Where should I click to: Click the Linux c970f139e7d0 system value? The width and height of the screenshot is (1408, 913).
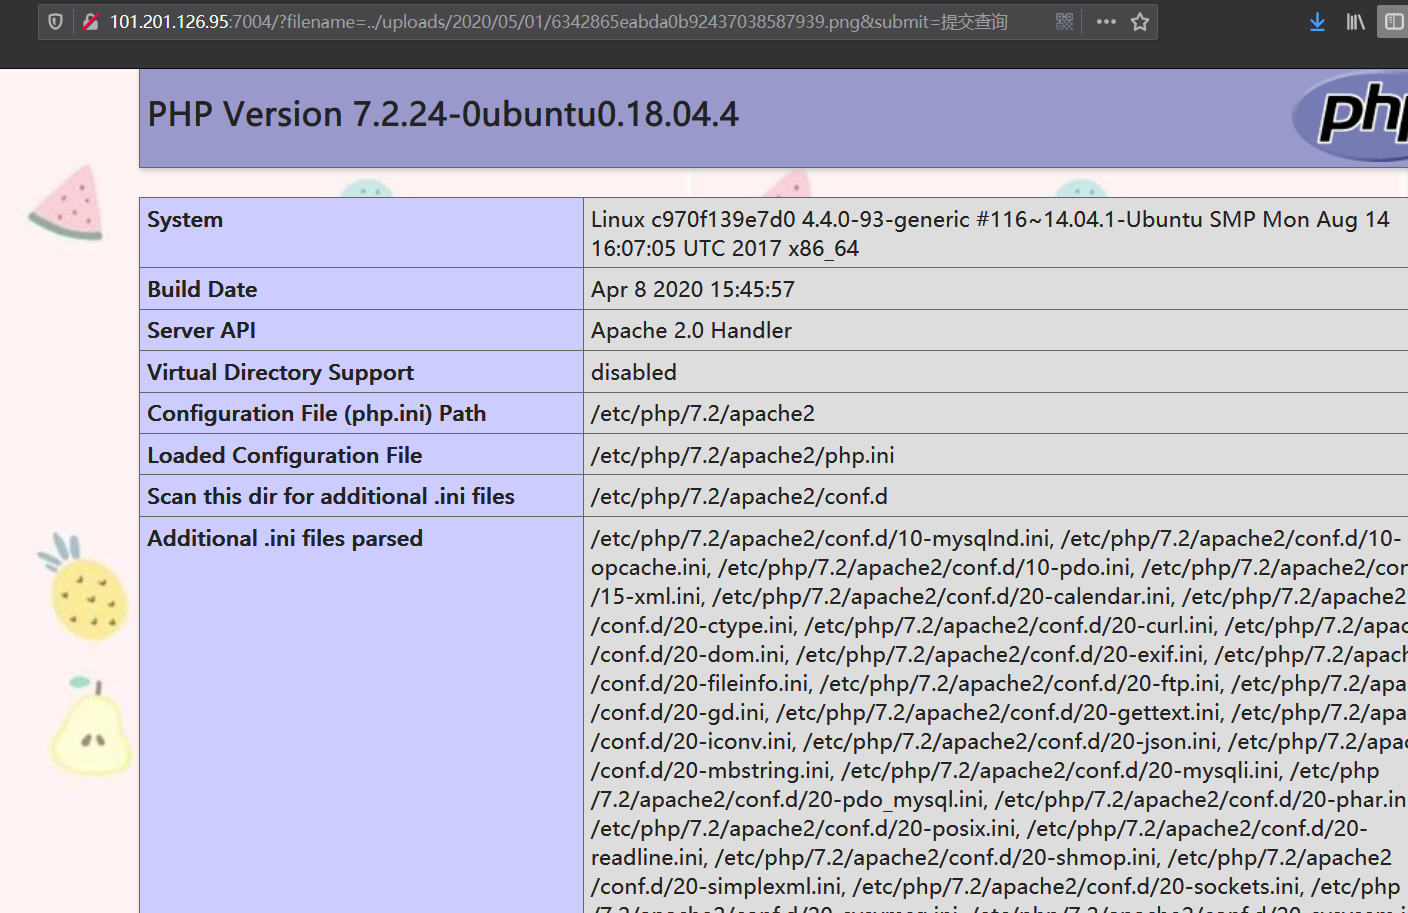[990, 234]
